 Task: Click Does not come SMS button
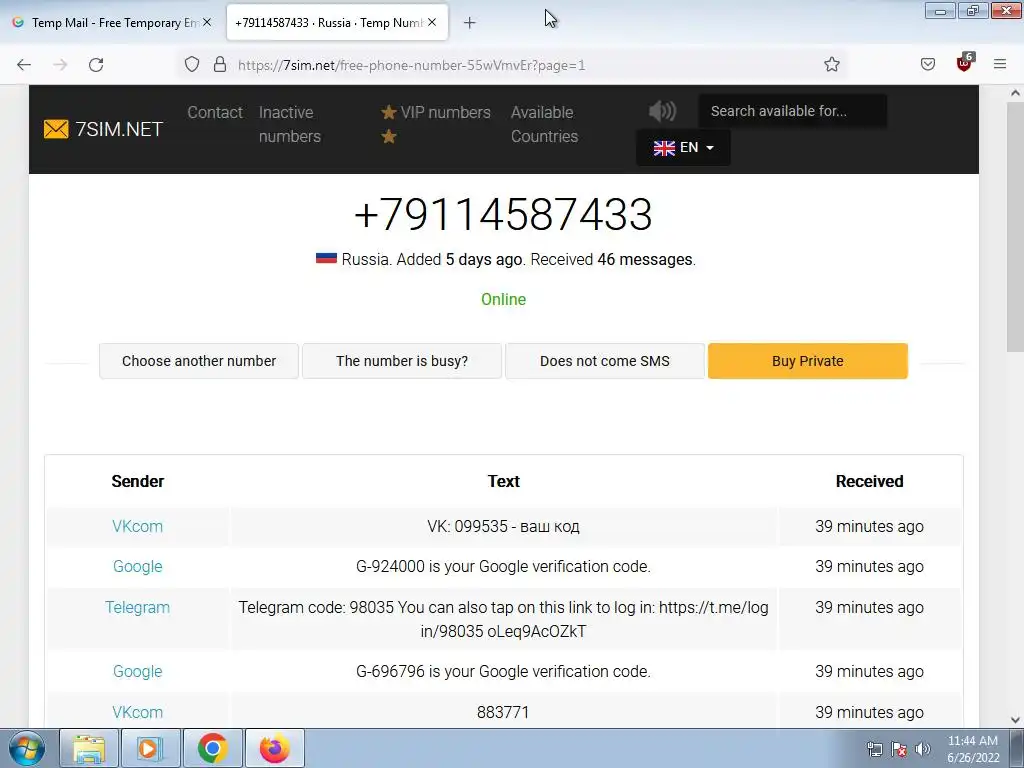(605, 361)
